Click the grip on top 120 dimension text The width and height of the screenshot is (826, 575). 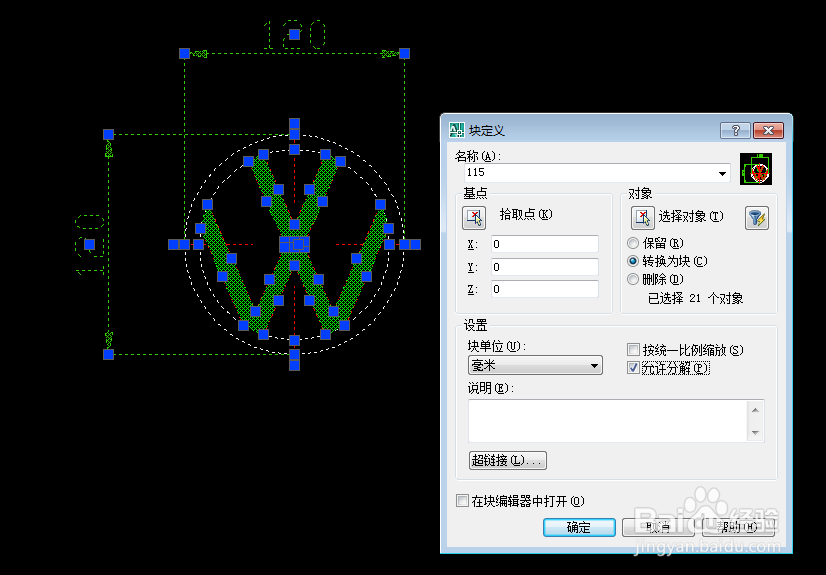tap(294, 35)
